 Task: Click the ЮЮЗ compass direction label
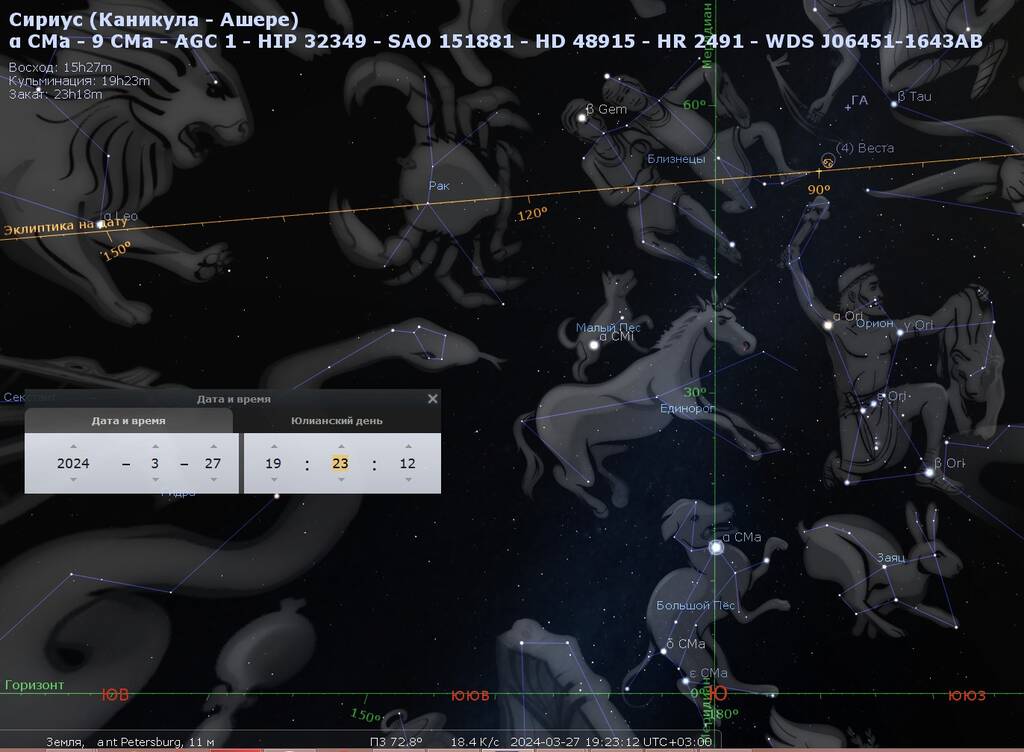point(967,696)
